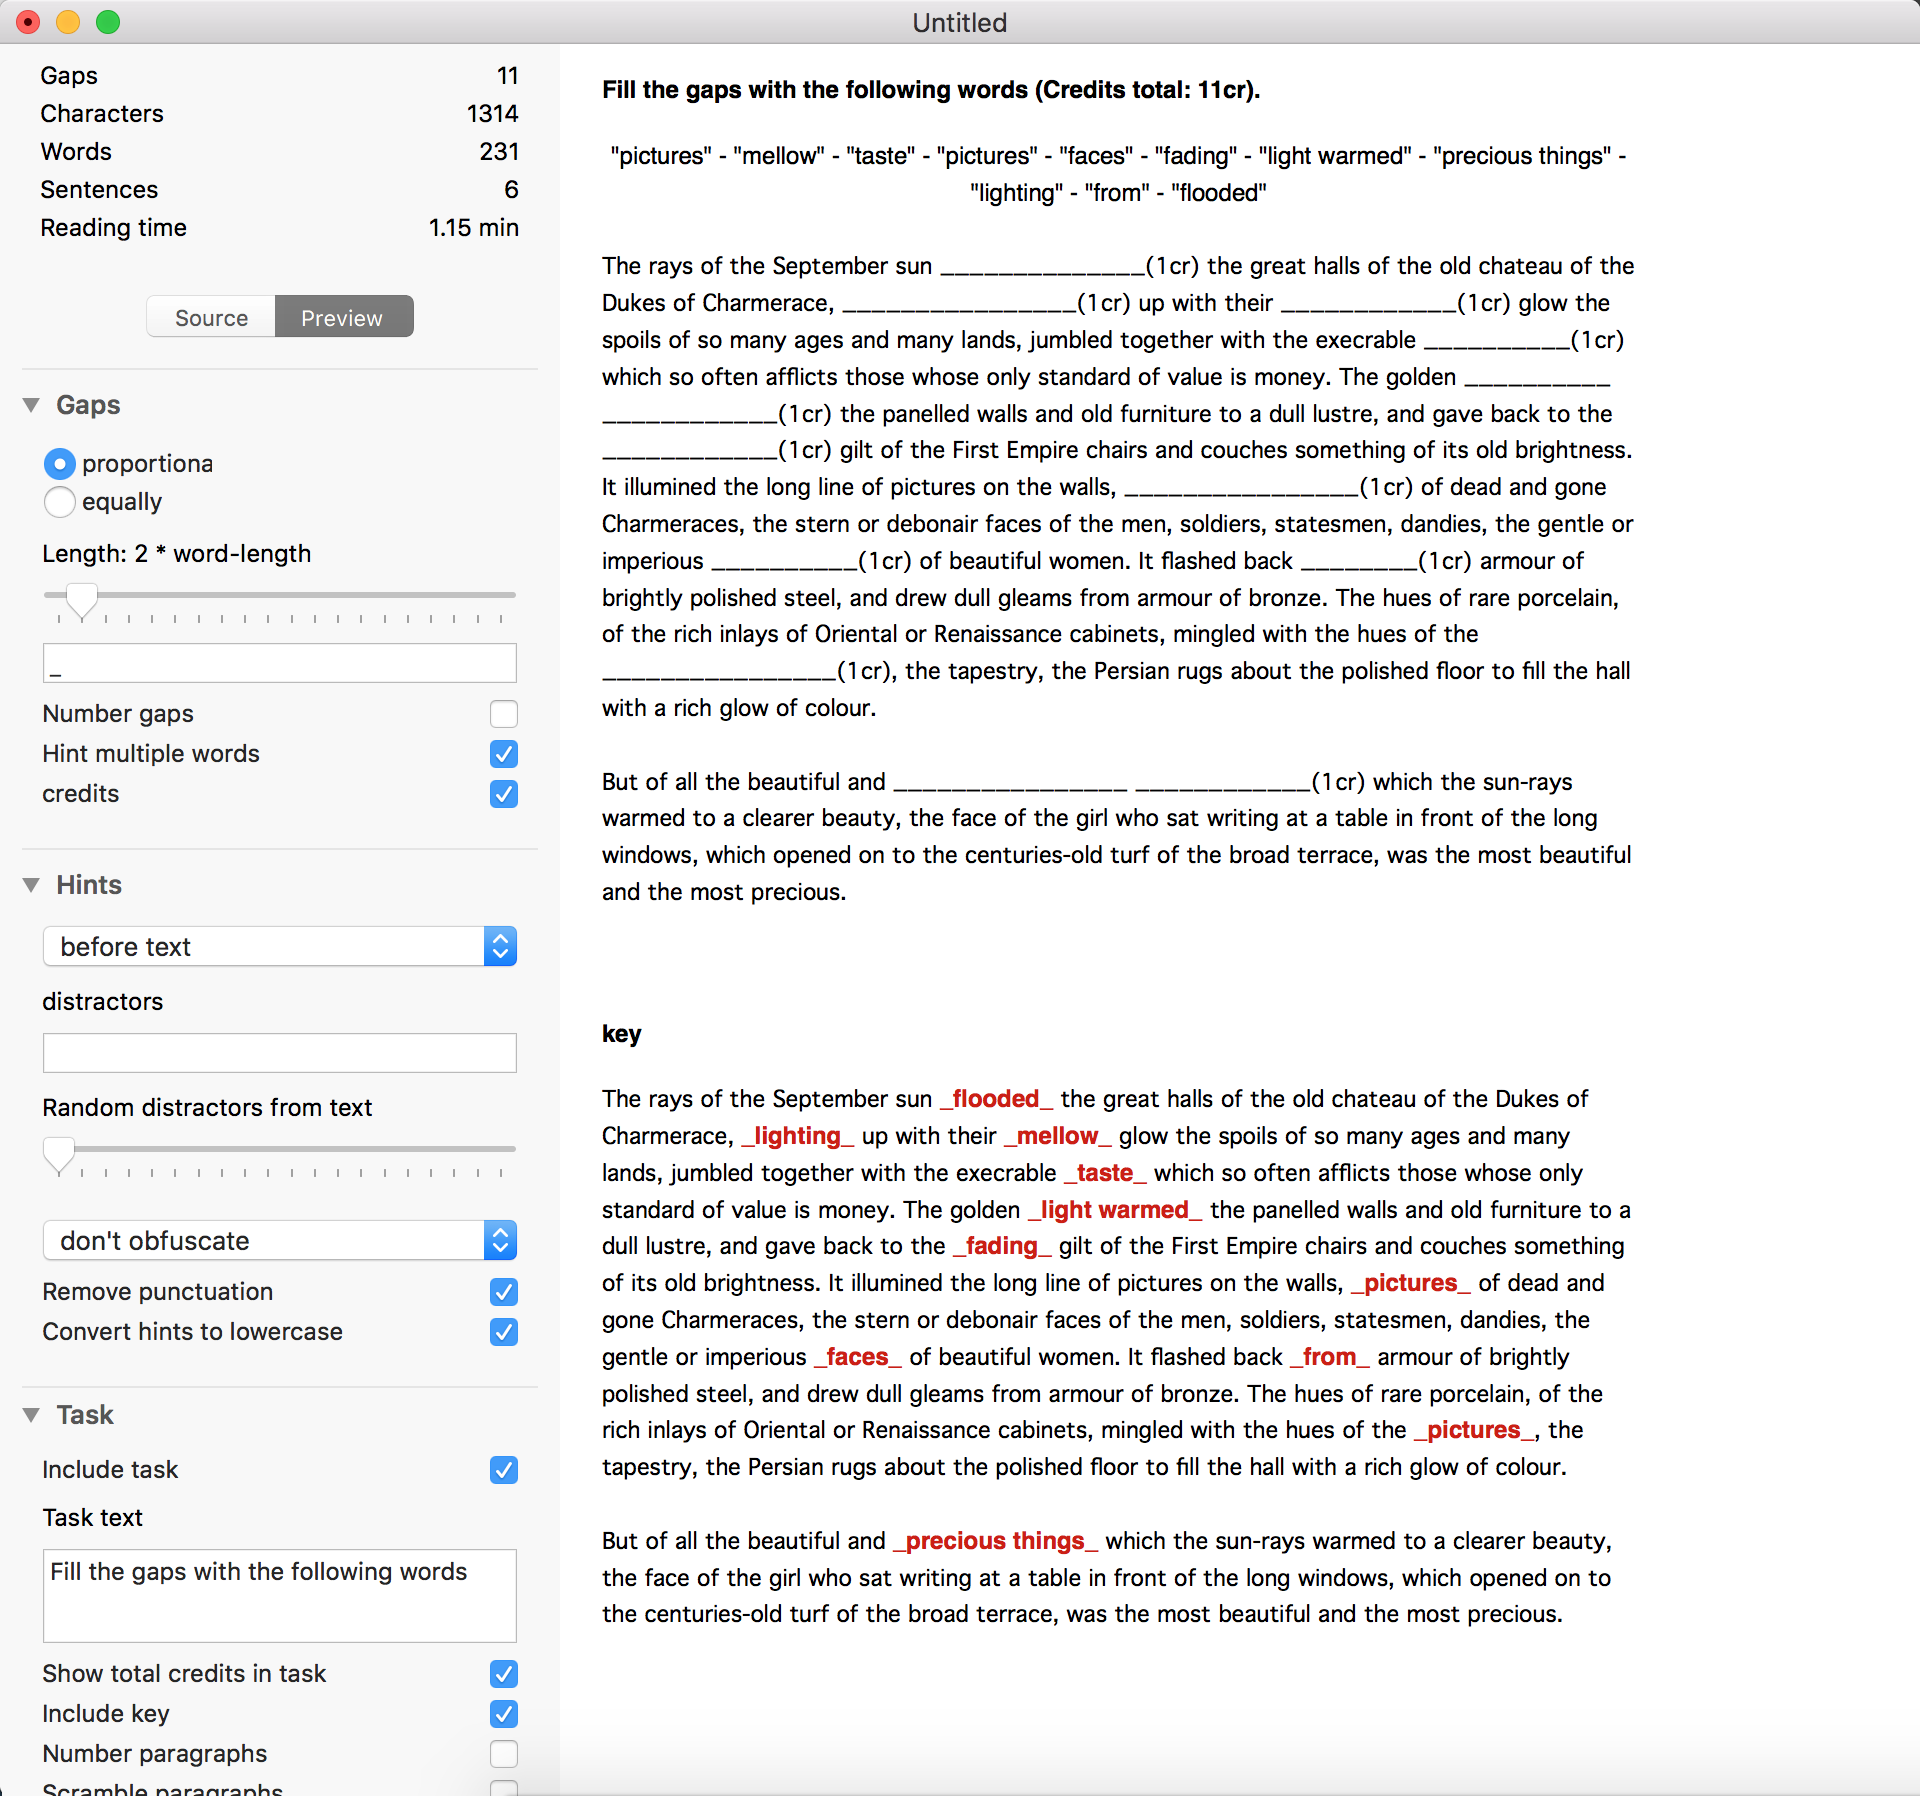Click the Gaps count 11
Screen dimensions: 1920x1796
tap(508, 76)
